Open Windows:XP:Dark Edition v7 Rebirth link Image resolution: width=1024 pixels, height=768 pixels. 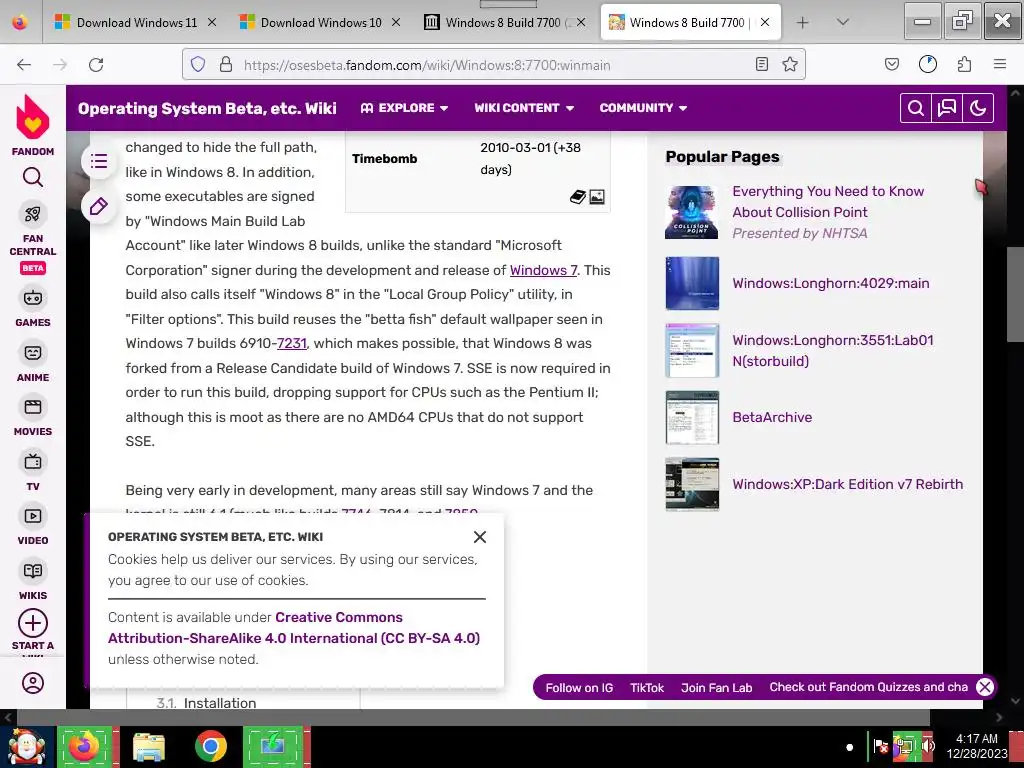pyautogui.click(x=848, y=484)
